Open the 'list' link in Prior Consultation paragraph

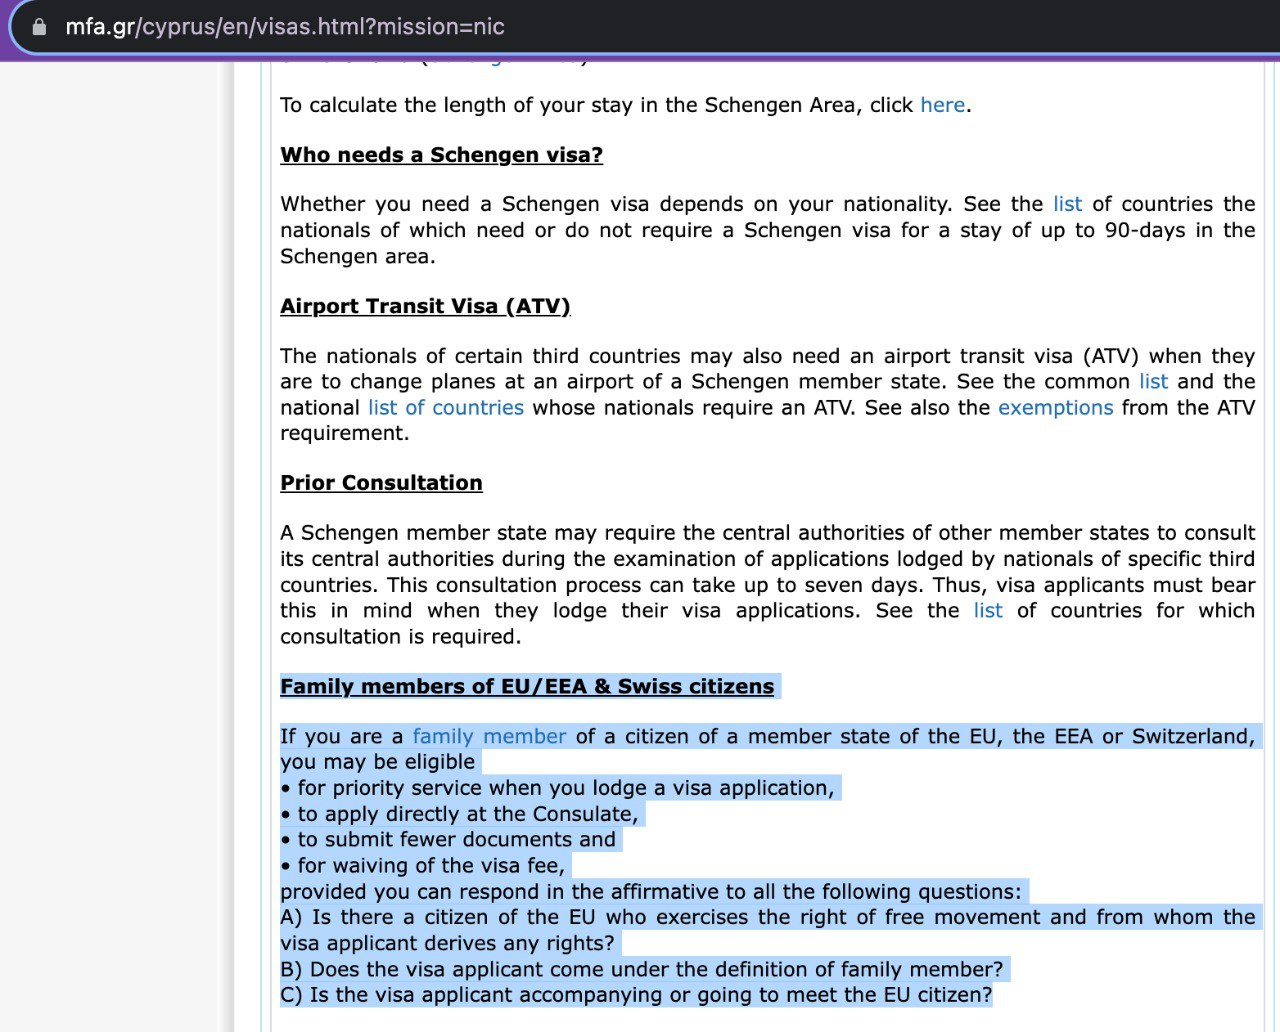coord(987,611)
